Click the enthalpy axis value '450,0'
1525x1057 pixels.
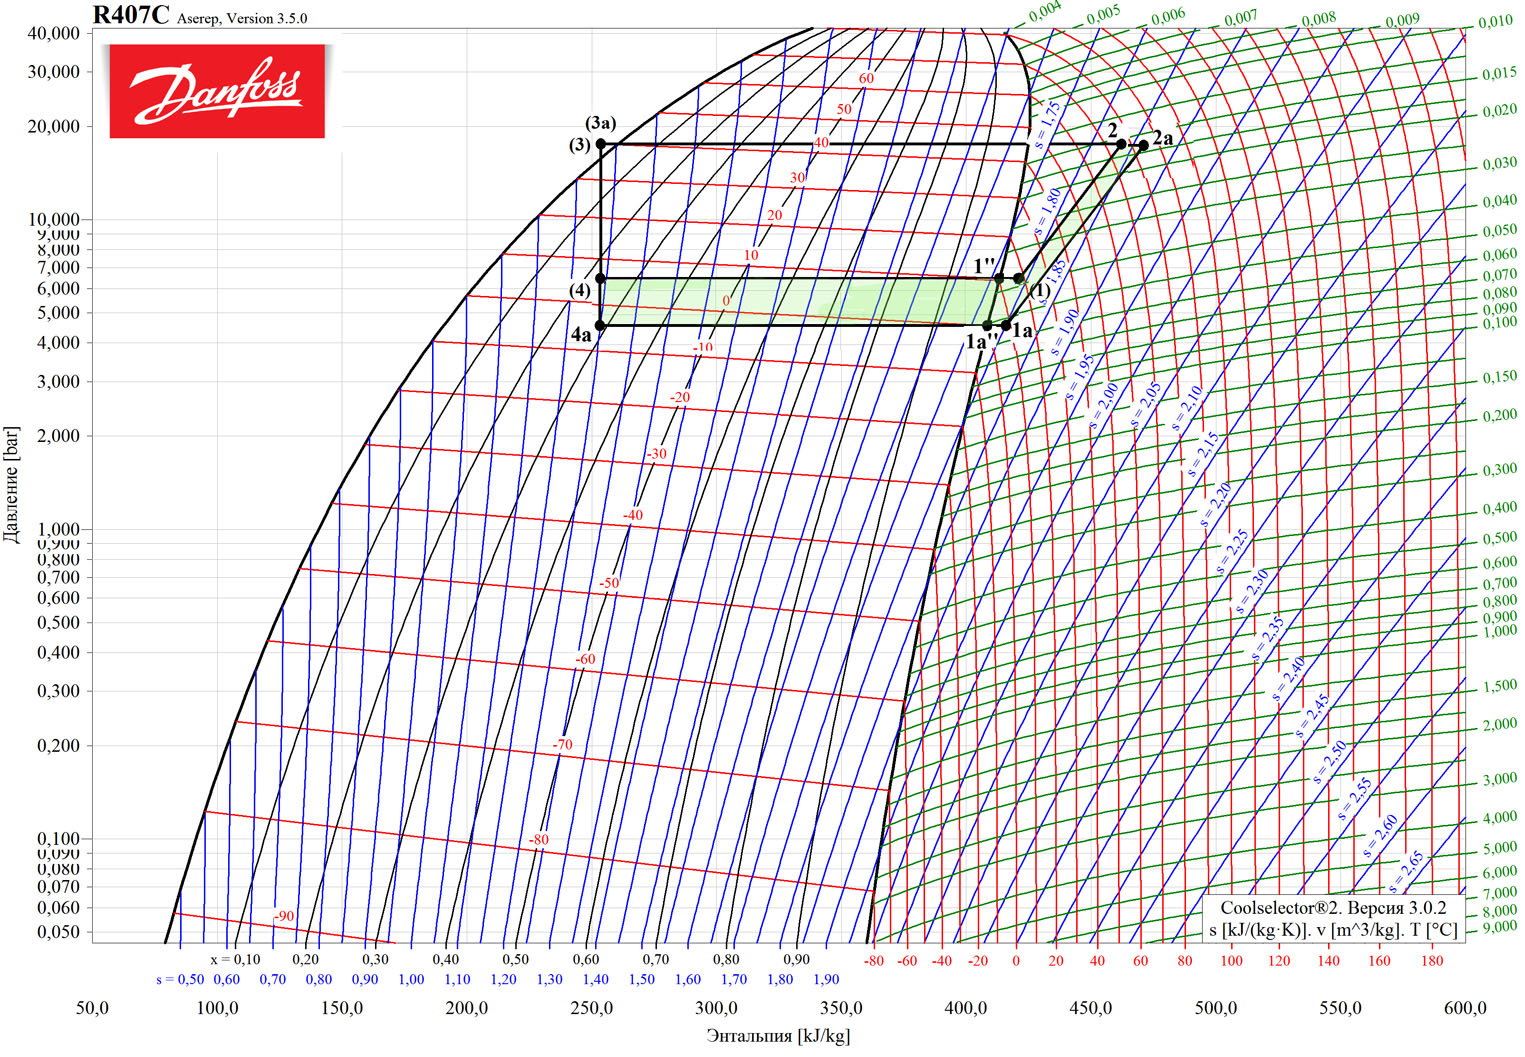1090,1008
